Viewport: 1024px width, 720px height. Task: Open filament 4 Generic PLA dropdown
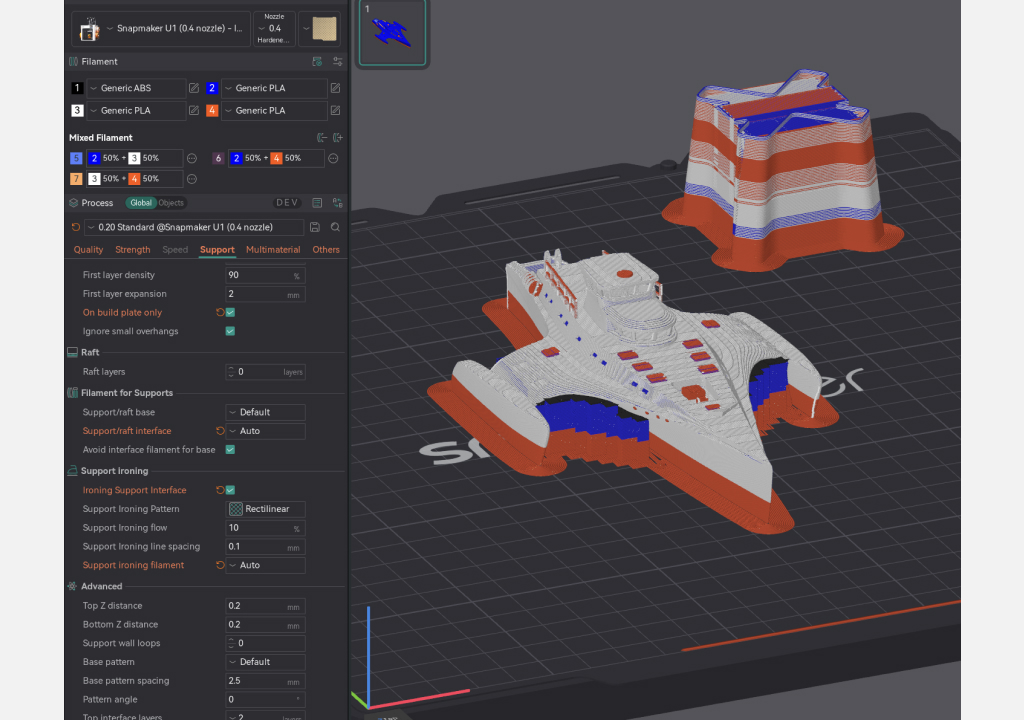(x=274, y=110)
